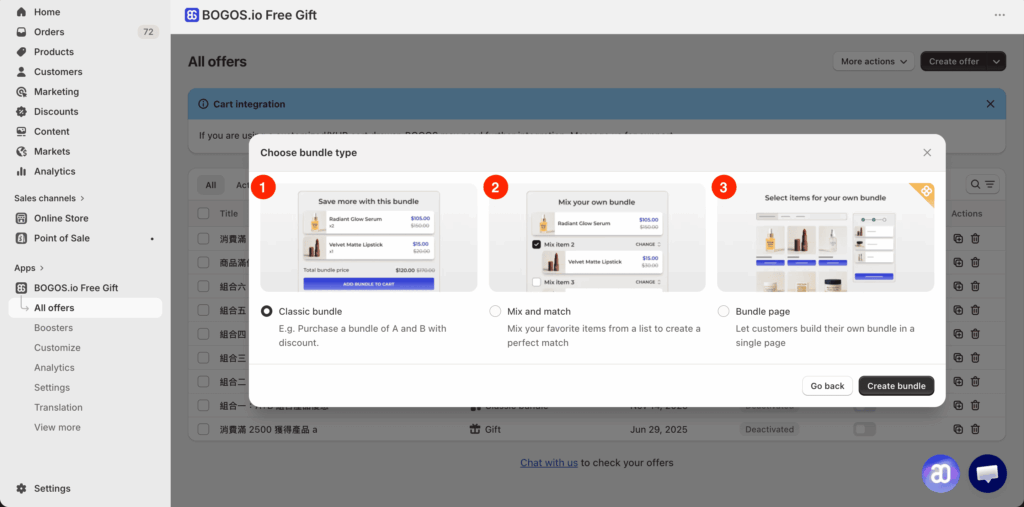Duplicate the 組合四 offer
Screen dimensions: 1024x507
pos(958,333)
